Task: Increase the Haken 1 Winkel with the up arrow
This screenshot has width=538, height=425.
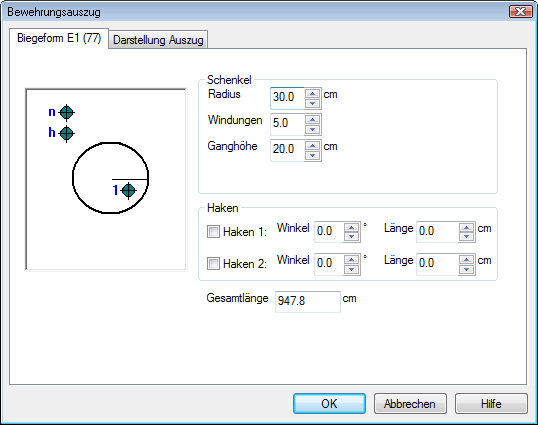Action: pyautogui.click(x=351, y=228)
